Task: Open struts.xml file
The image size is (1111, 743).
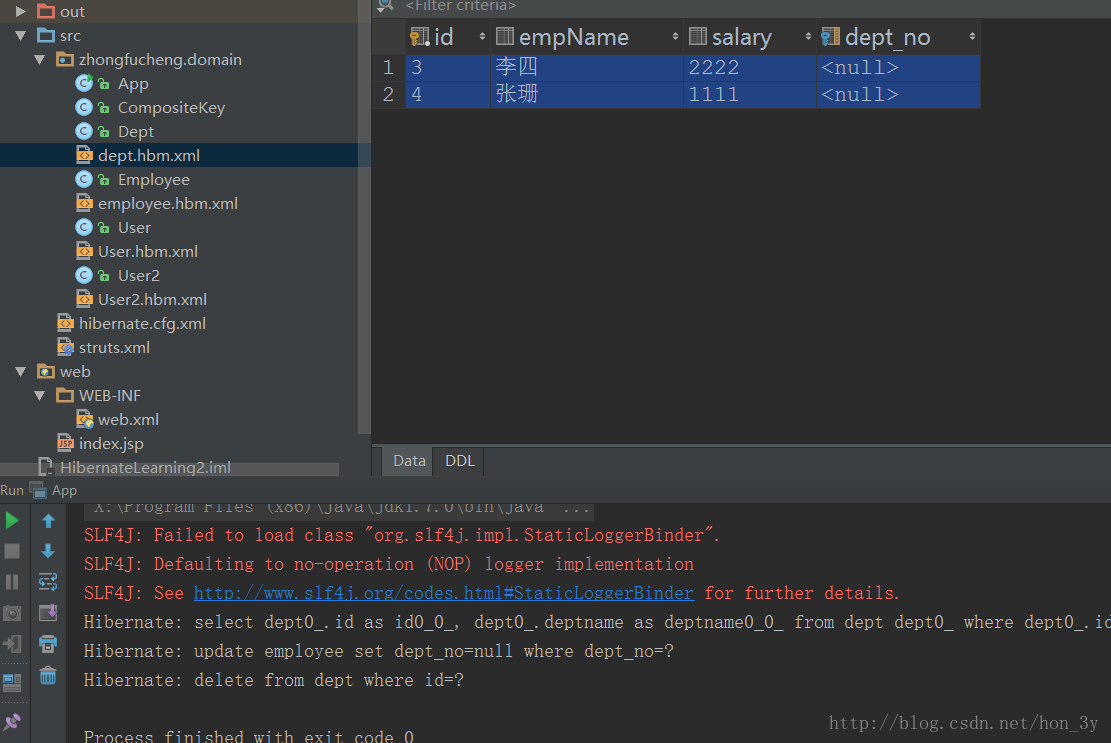Action: click(114, 348)
